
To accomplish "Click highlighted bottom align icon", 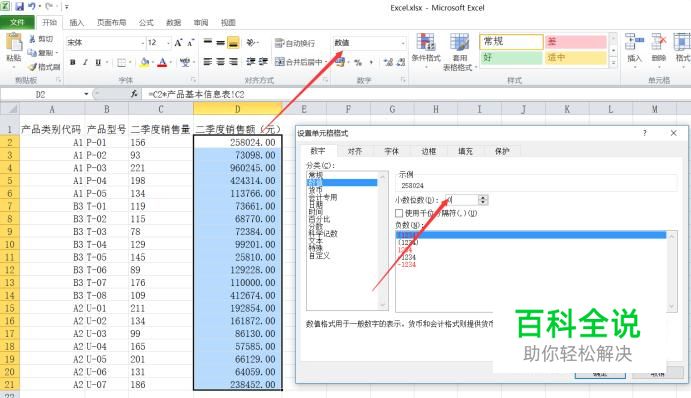I will pos(234,43).
